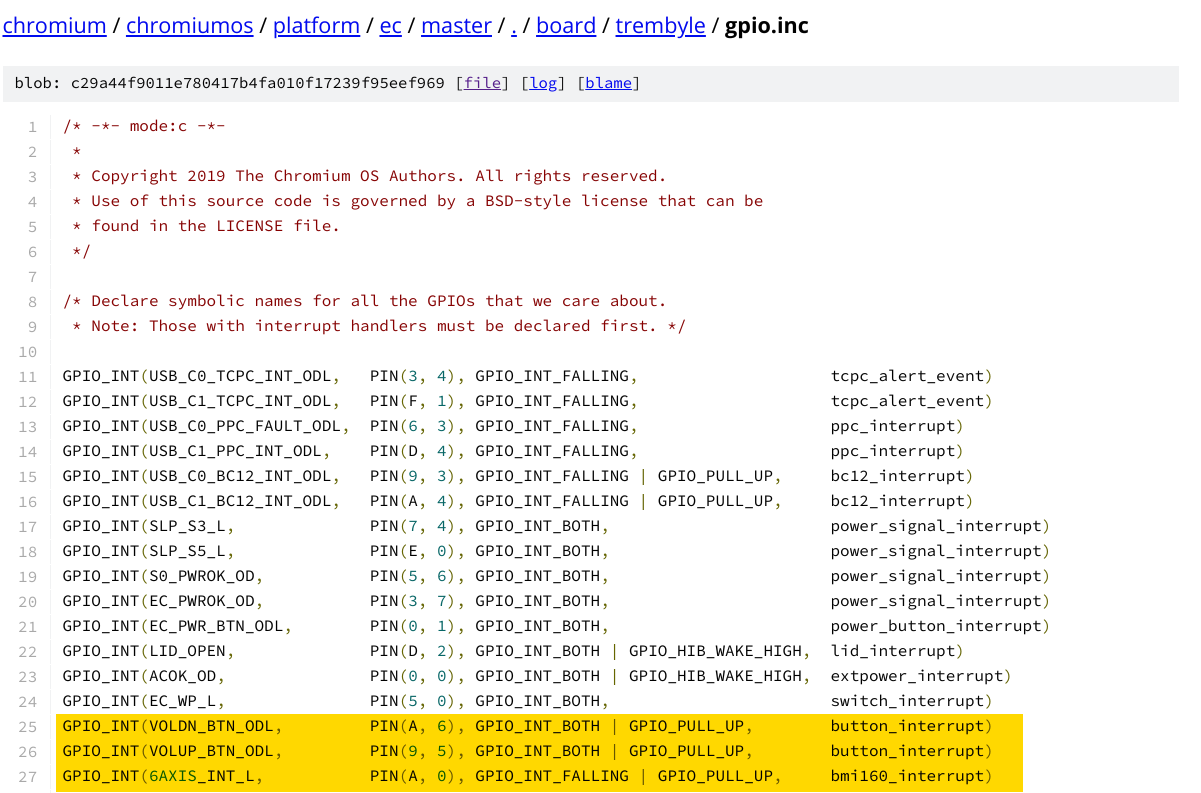Click GPIO_HIB_WAKE_HIGH flag on LID_OPEN line
The width and height of the screenshot is (1201, 793).
tap(715, 651)
